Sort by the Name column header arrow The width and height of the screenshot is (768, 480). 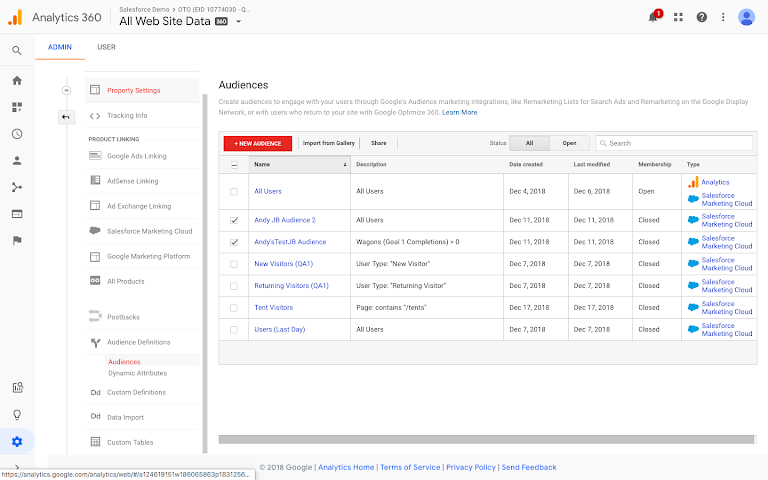point(345,165)
